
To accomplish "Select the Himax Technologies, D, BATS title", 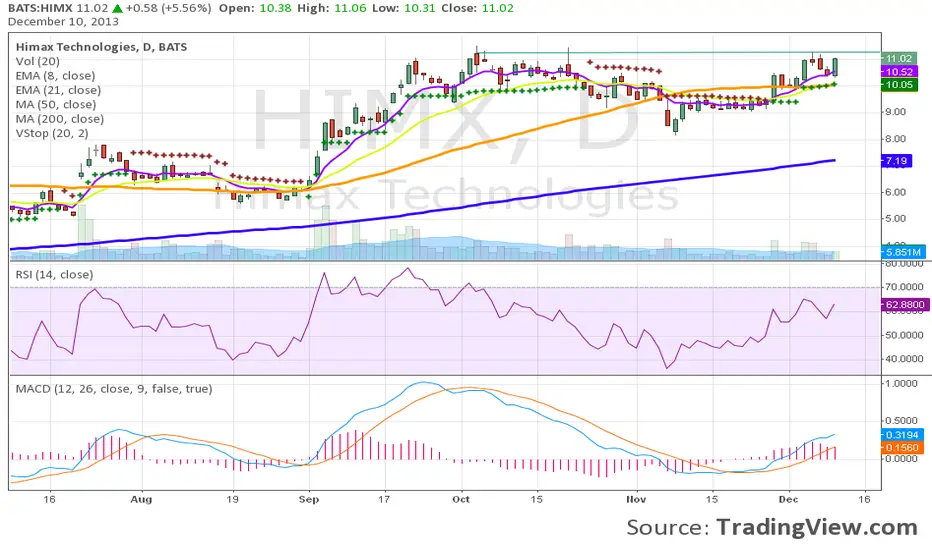I will pos(101,47).
